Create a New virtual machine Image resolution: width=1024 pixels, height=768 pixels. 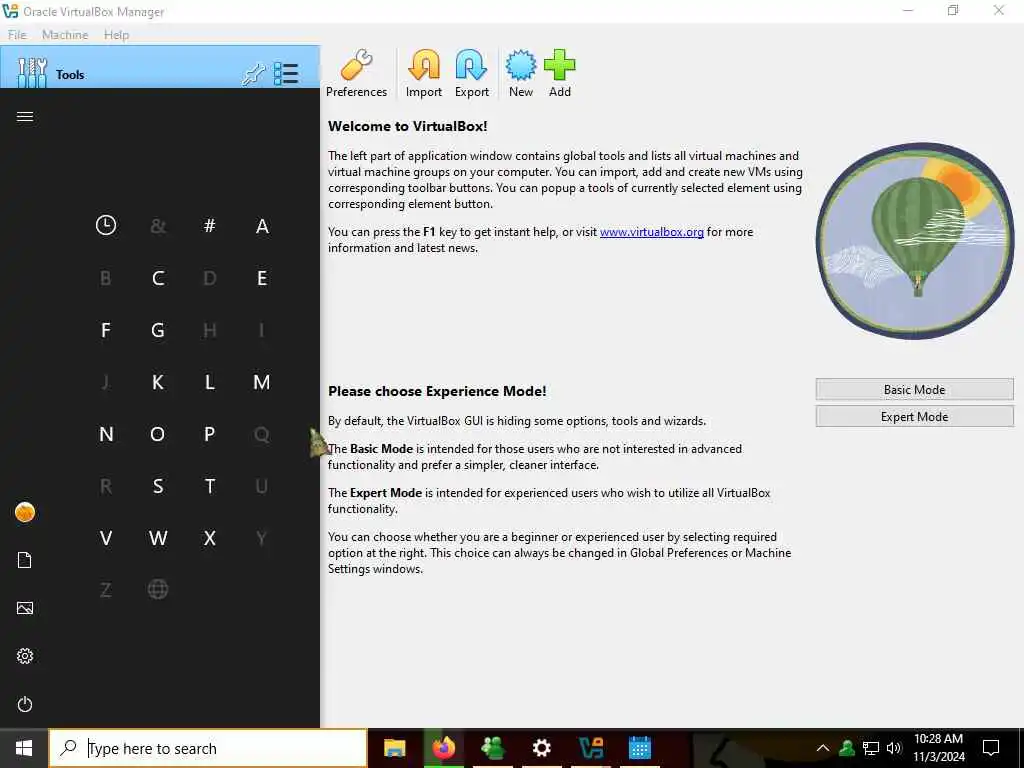[x=520, y=73]
